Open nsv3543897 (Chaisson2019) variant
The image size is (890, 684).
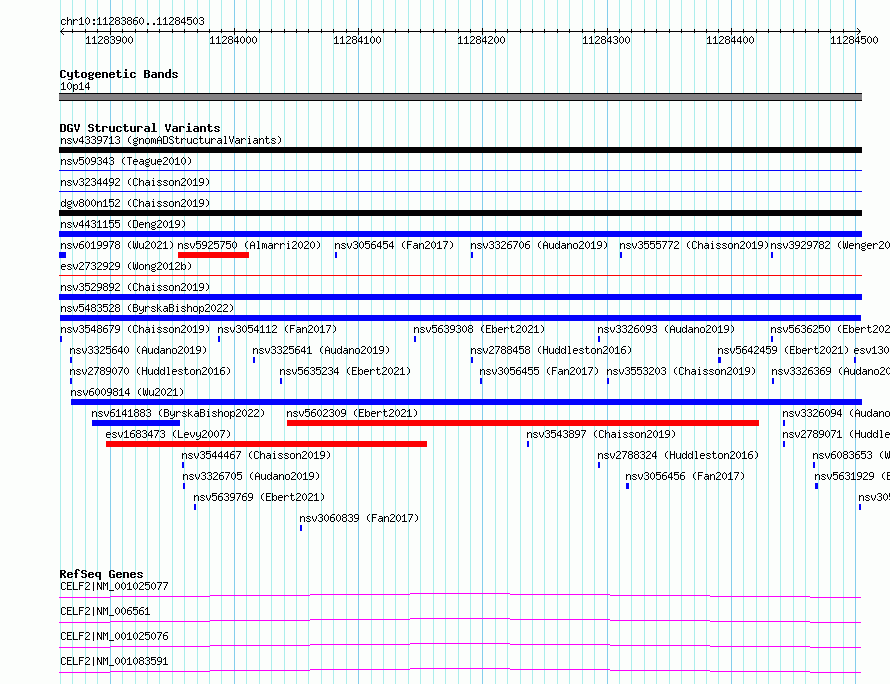(x=601, y=434)
